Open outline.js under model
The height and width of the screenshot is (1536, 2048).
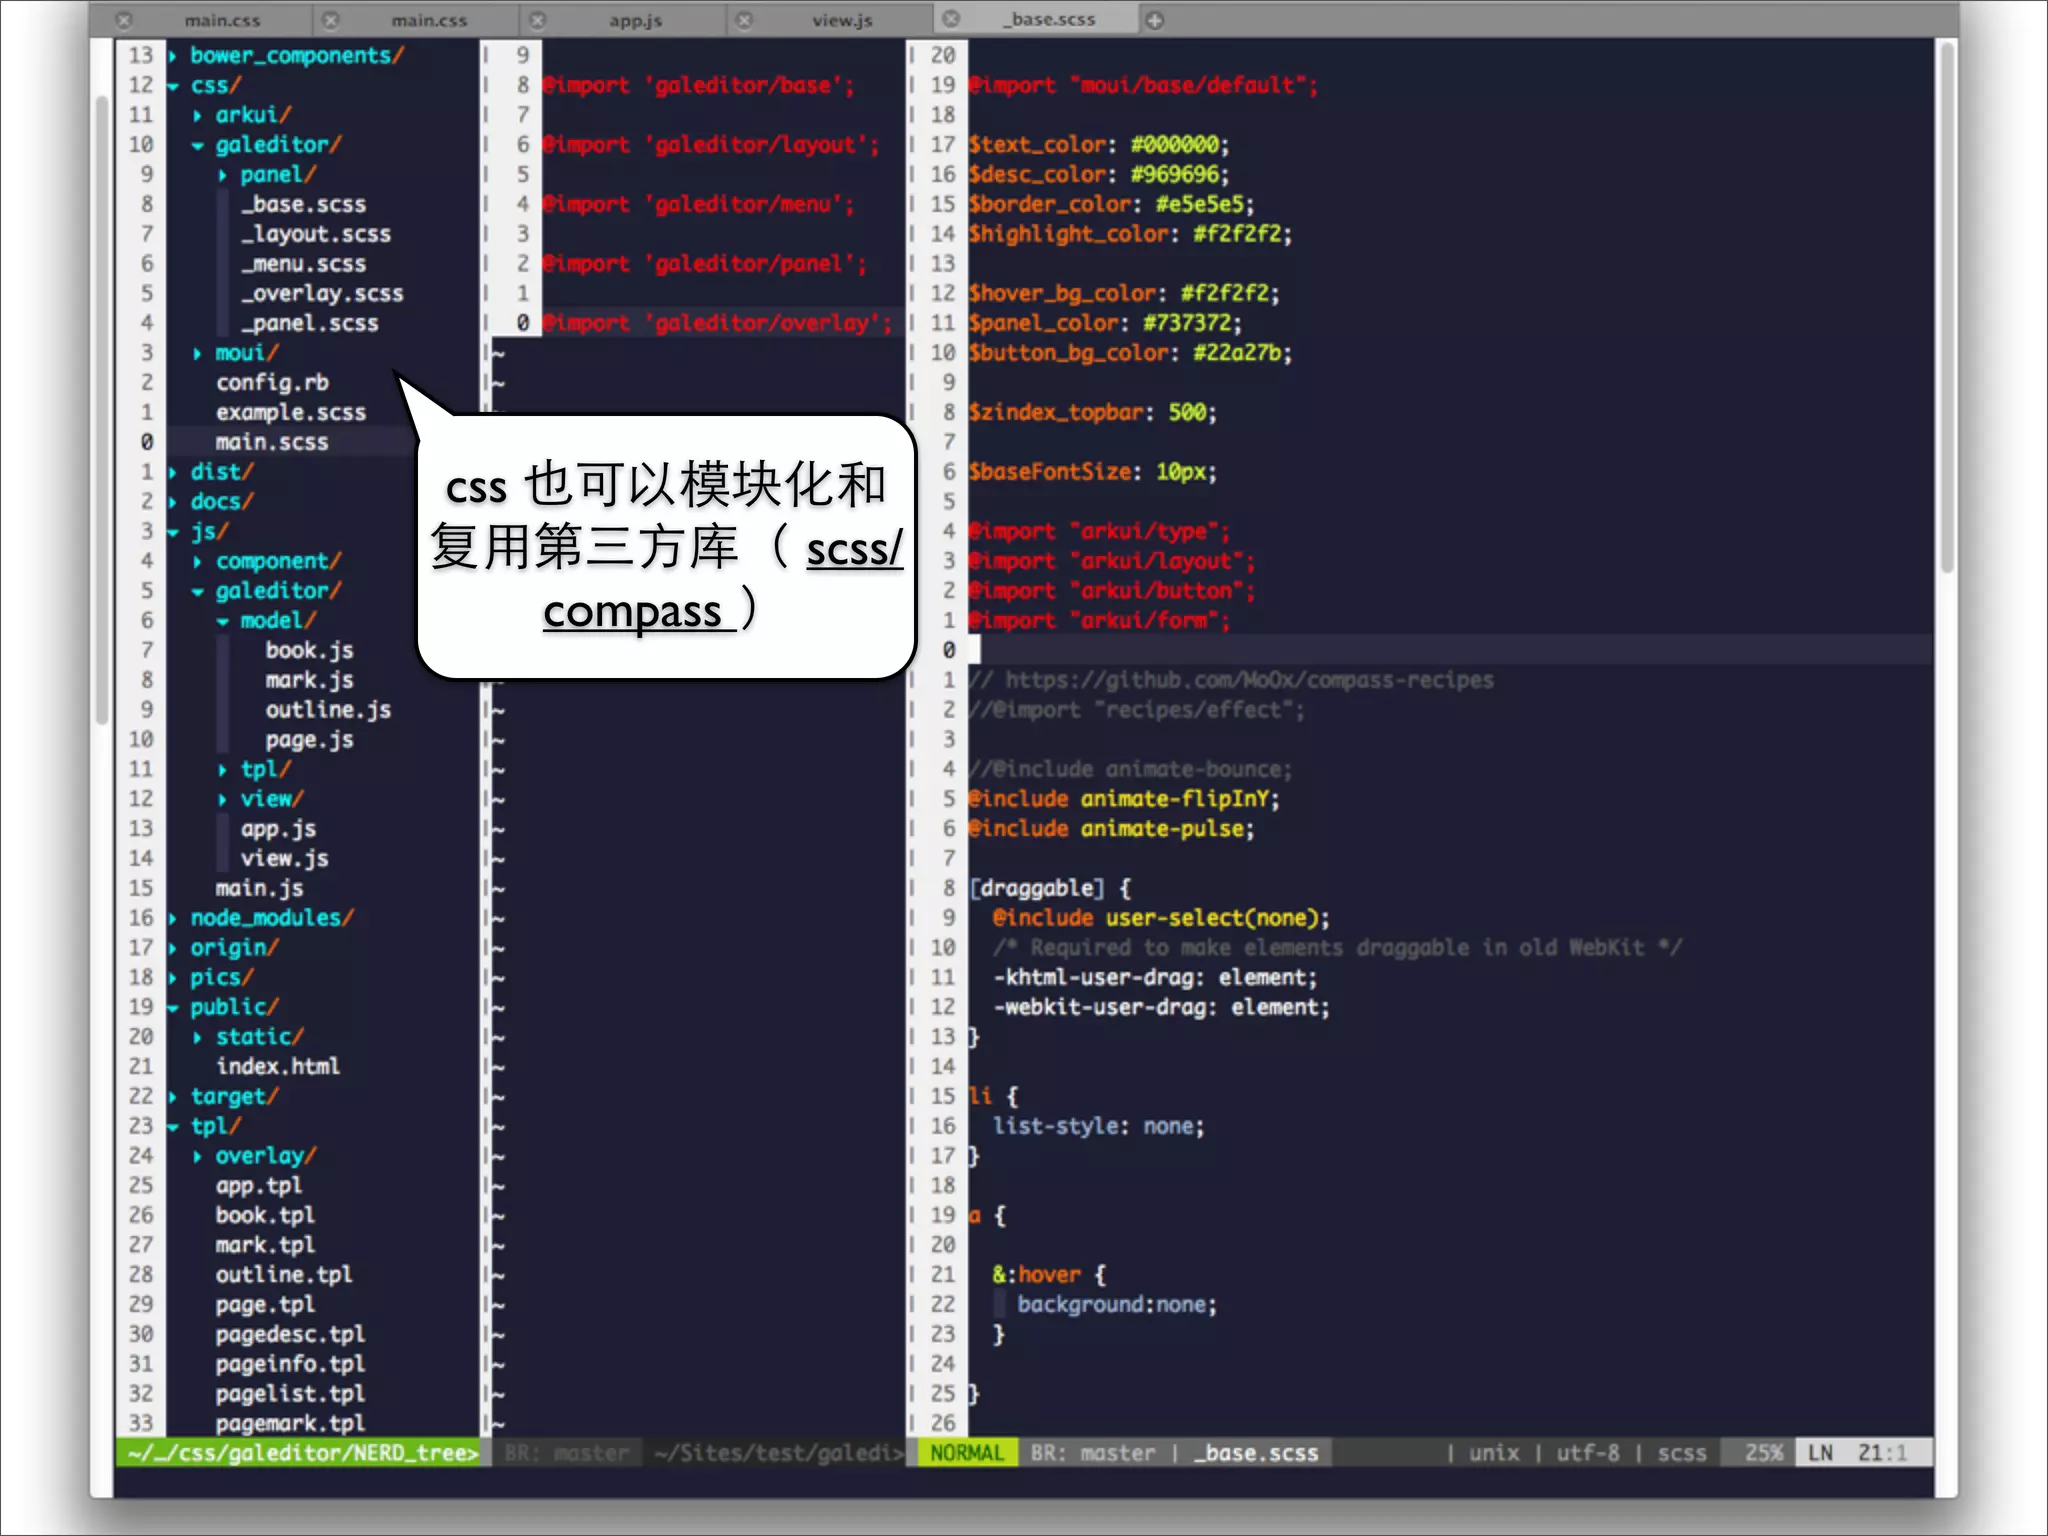tap(328, 710)
